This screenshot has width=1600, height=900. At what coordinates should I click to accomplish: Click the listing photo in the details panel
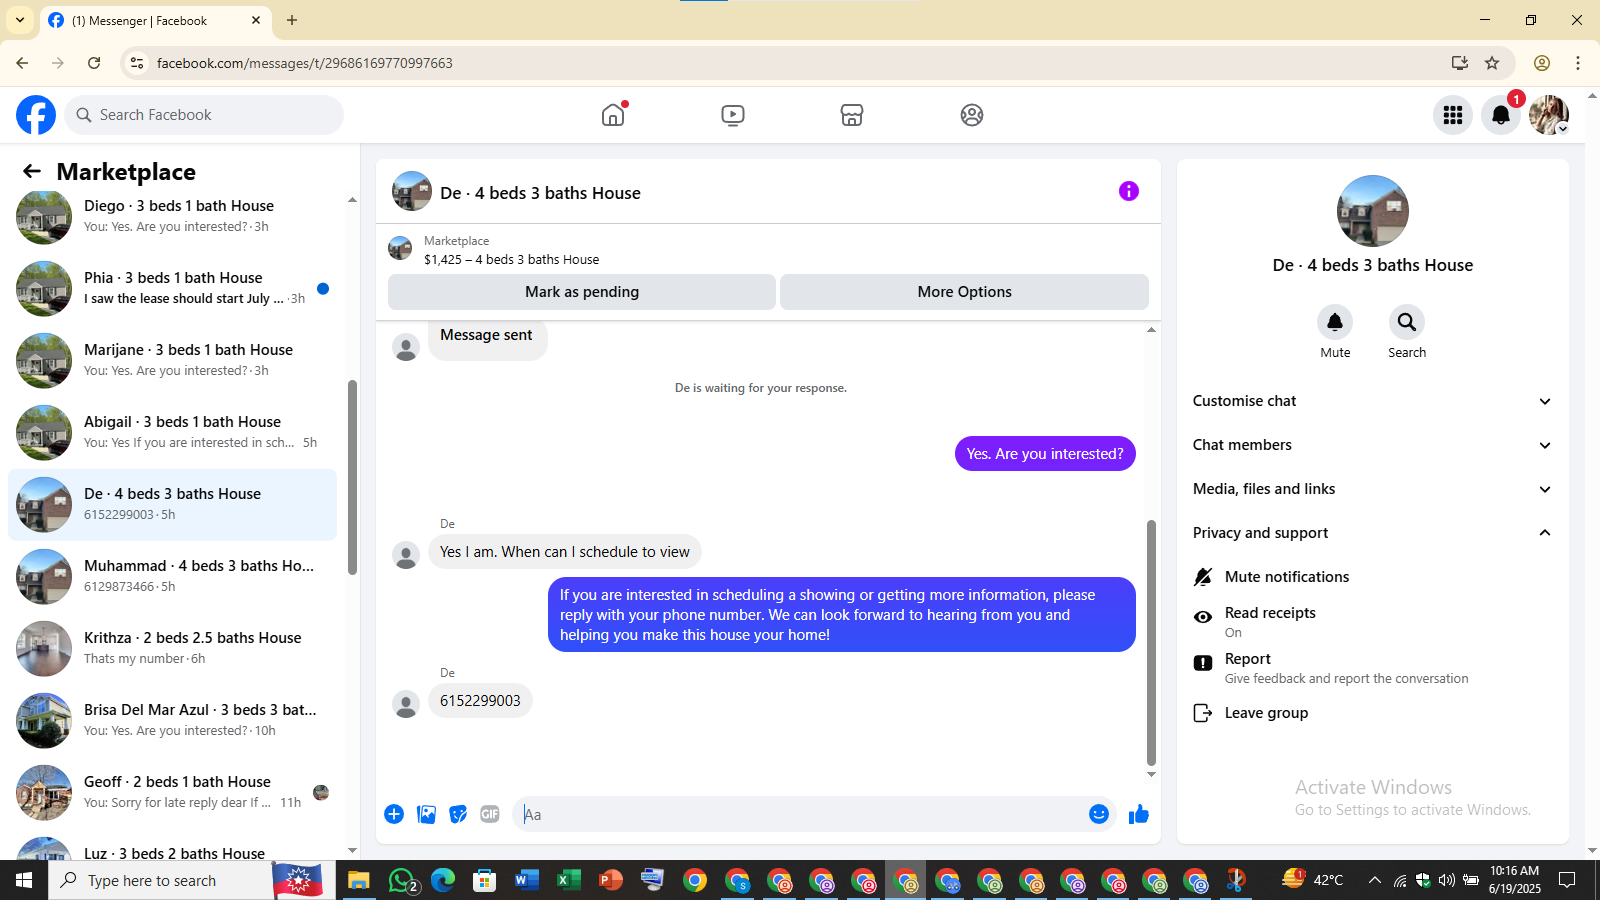1373,211
